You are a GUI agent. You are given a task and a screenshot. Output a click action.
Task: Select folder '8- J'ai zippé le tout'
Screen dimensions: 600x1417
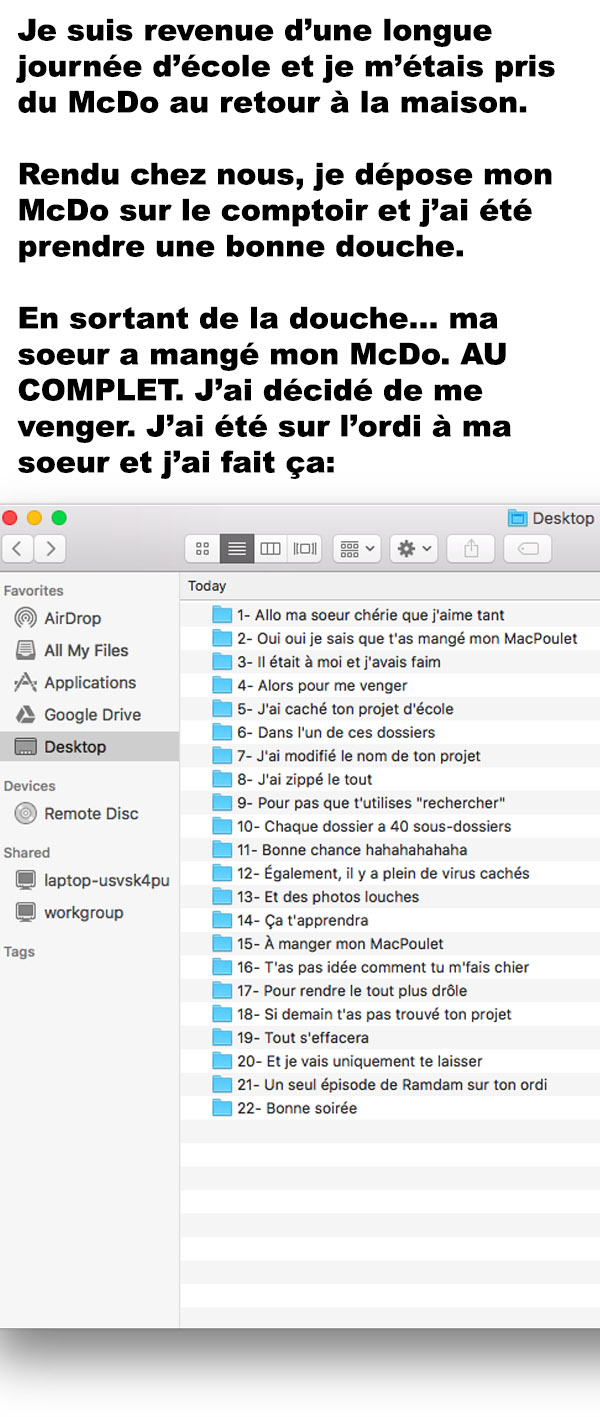click(390, 779)
